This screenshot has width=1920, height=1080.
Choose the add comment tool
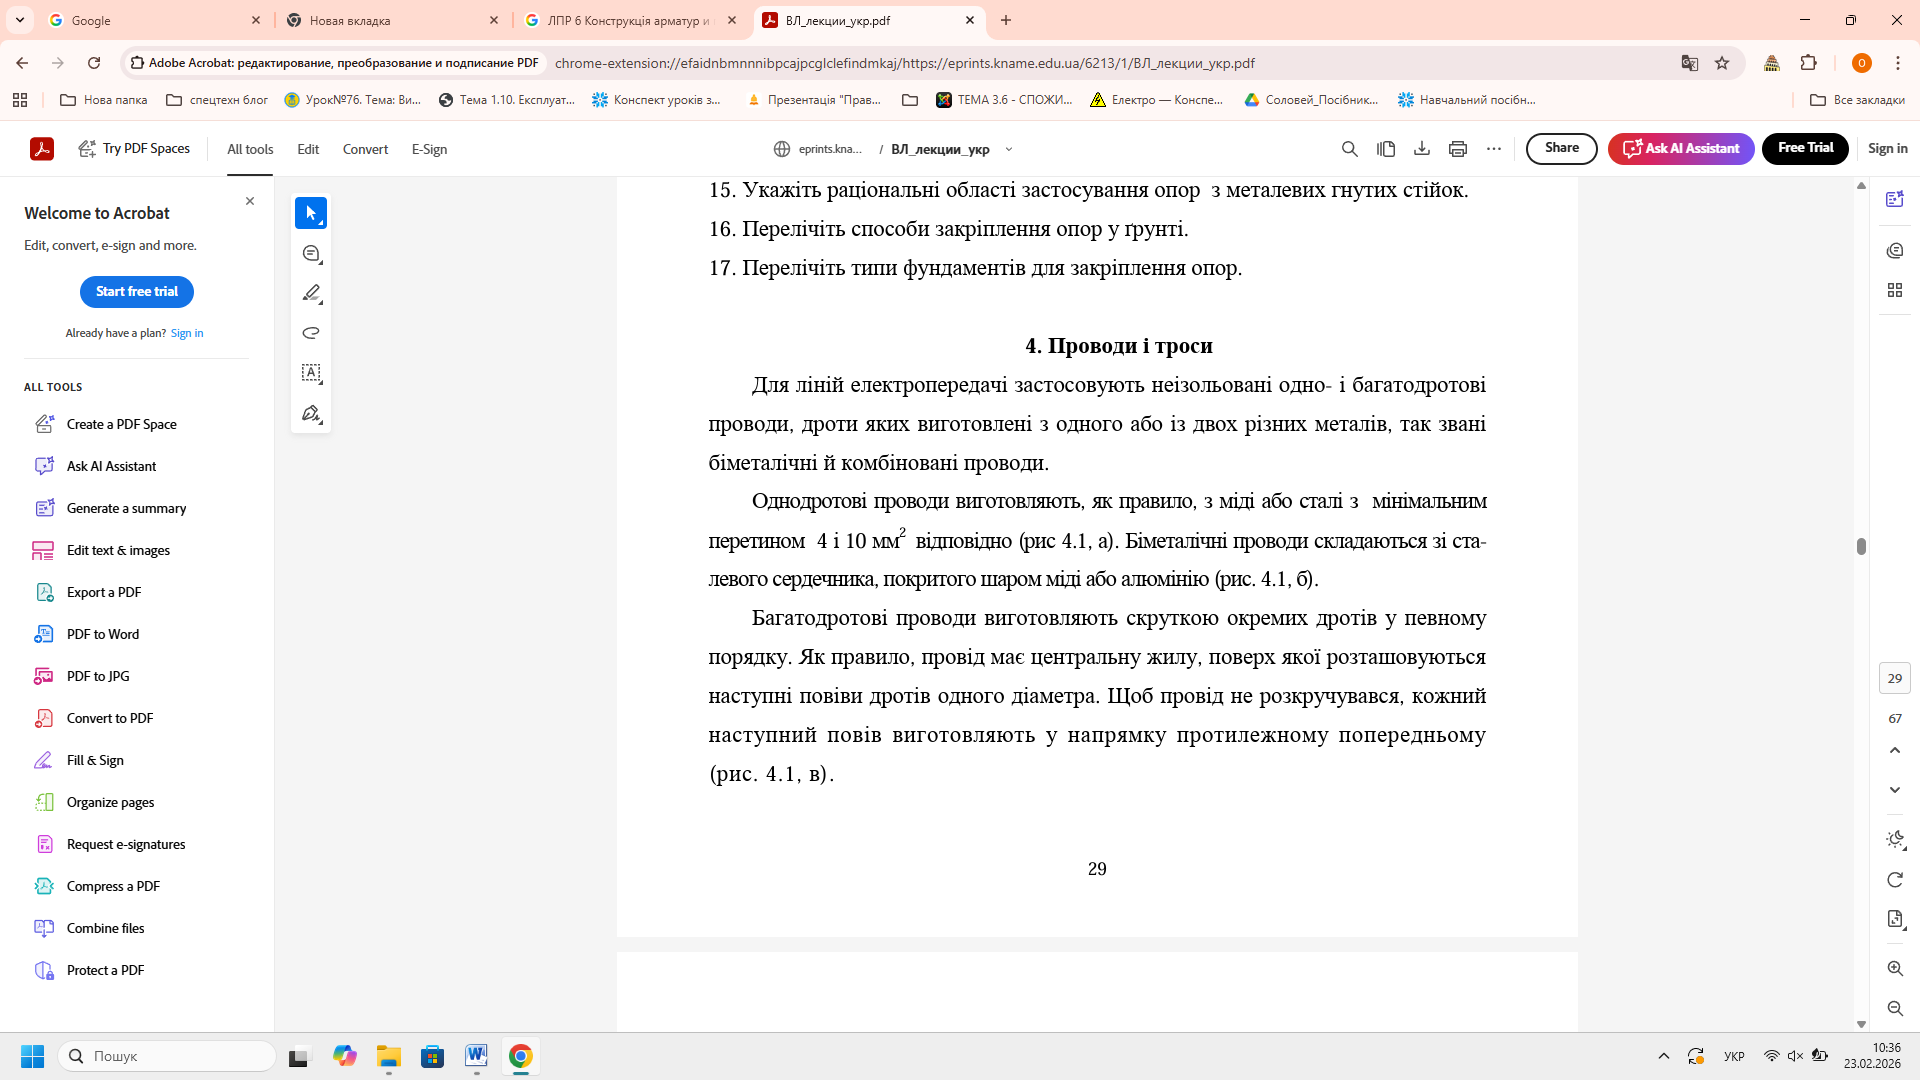(x=311, y=253)
